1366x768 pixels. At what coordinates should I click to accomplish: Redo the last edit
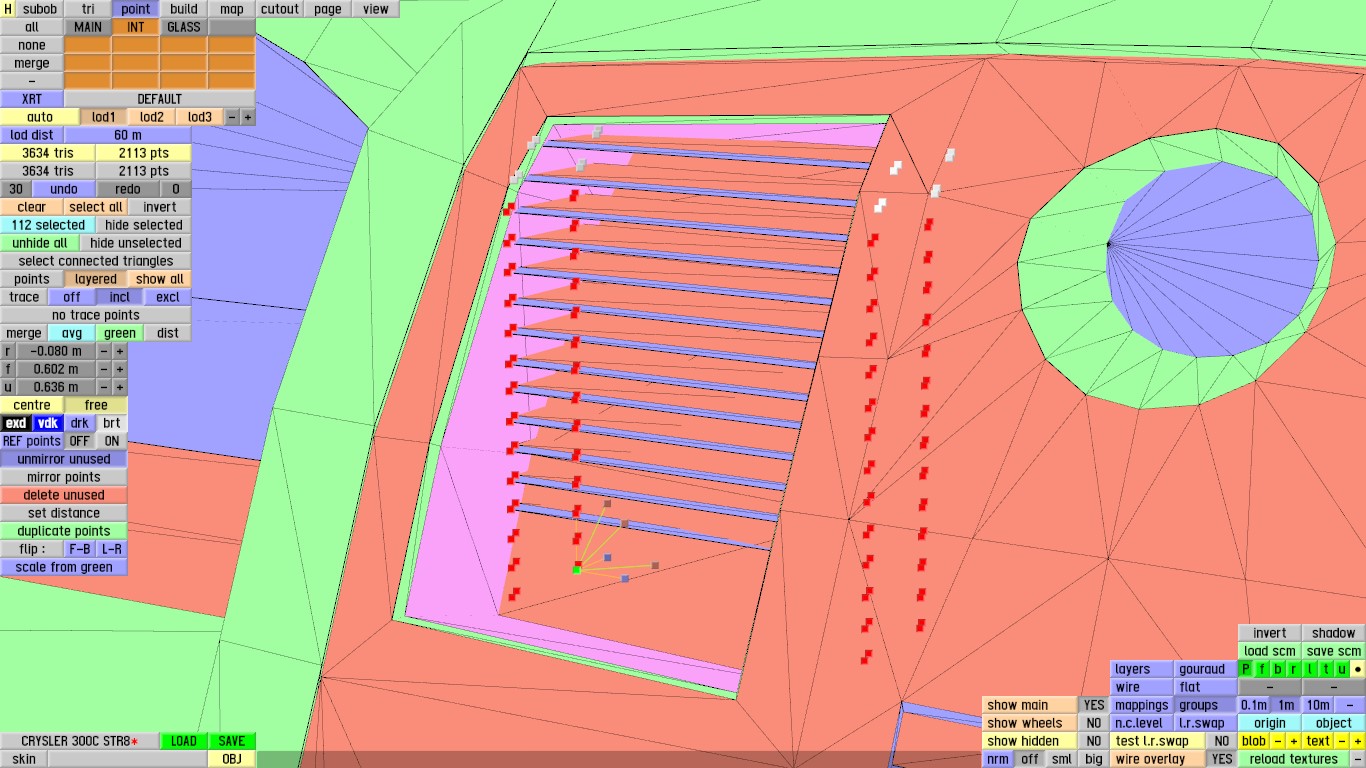tap(128, 189)
